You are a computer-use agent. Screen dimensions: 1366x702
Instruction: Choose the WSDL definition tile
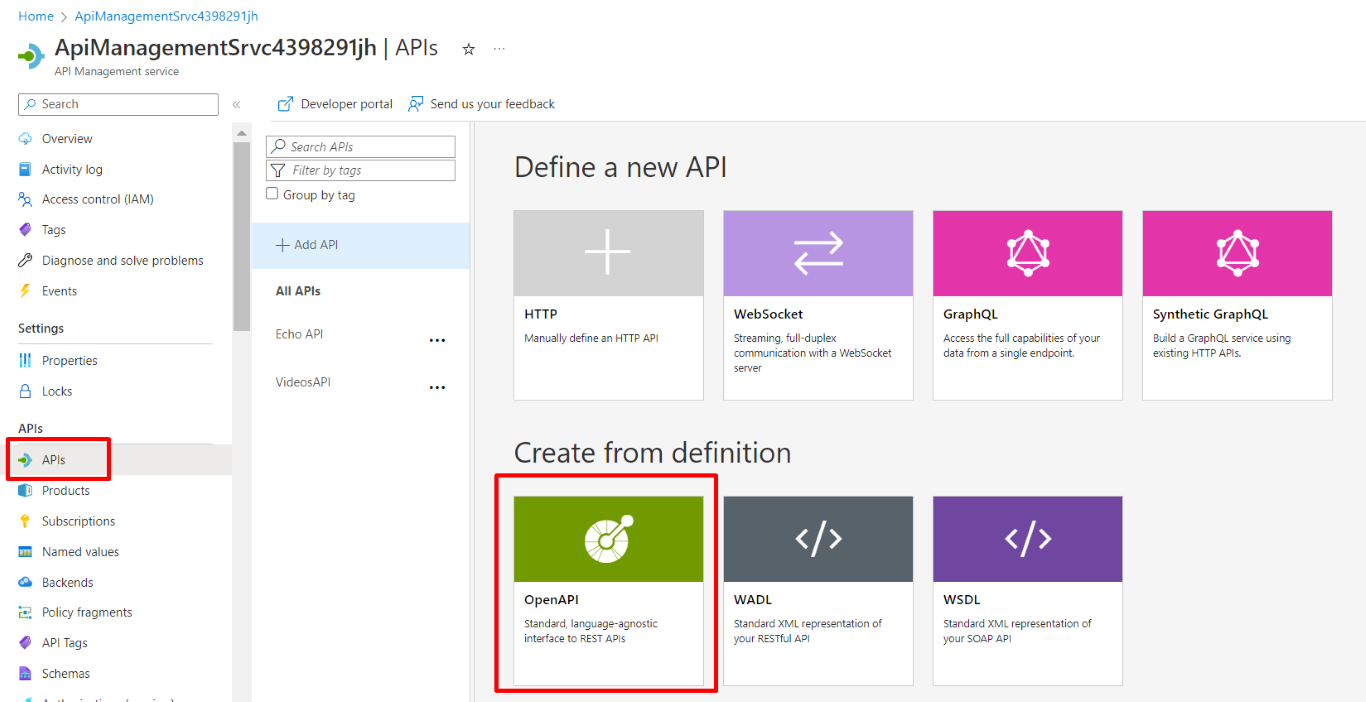(x=1027, y=591)
